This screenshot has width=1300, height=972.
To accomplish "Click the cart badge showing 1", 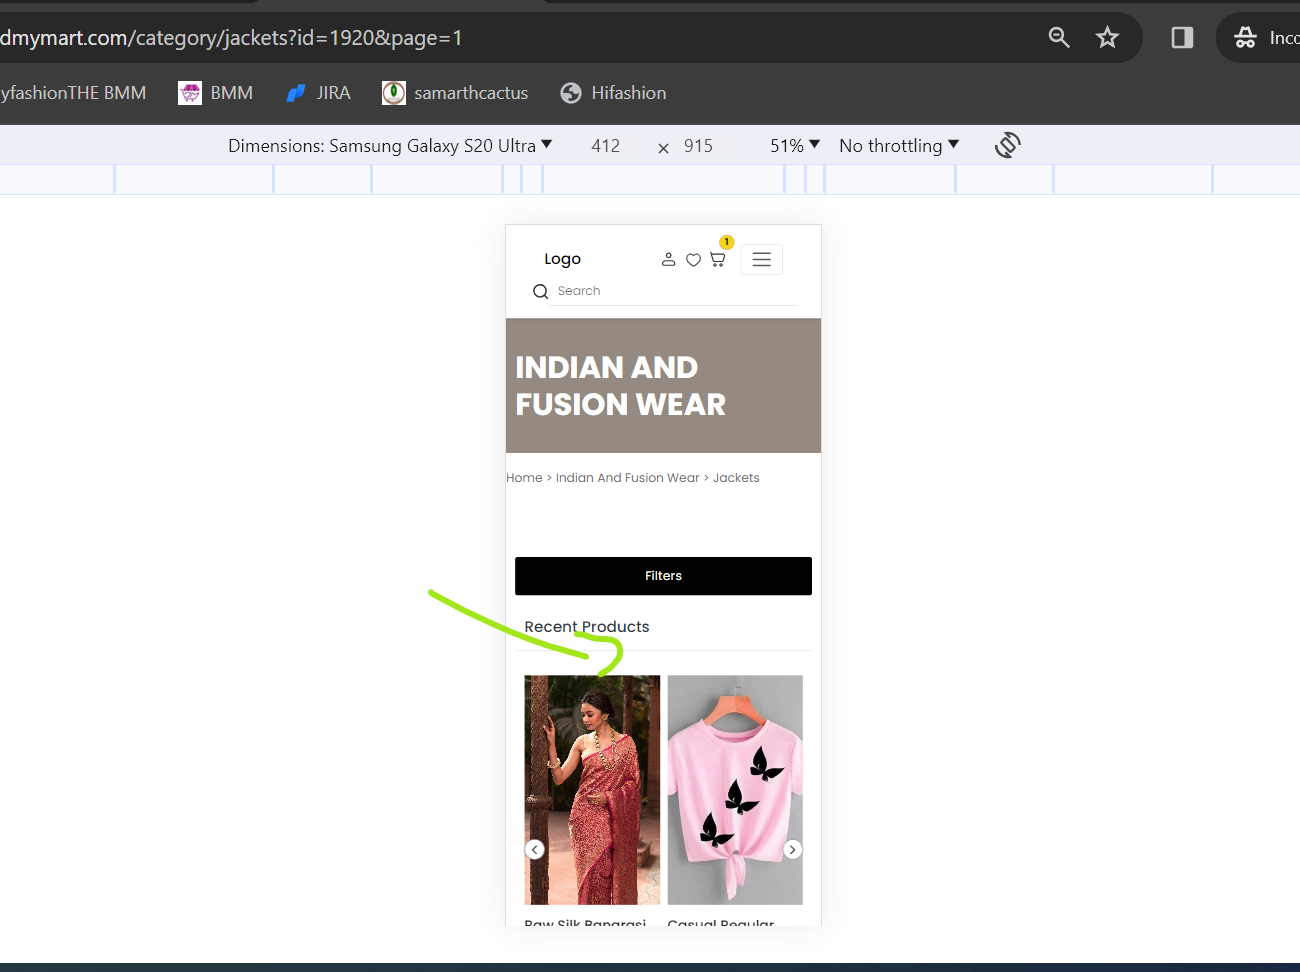I will click(x=727, y=242).
